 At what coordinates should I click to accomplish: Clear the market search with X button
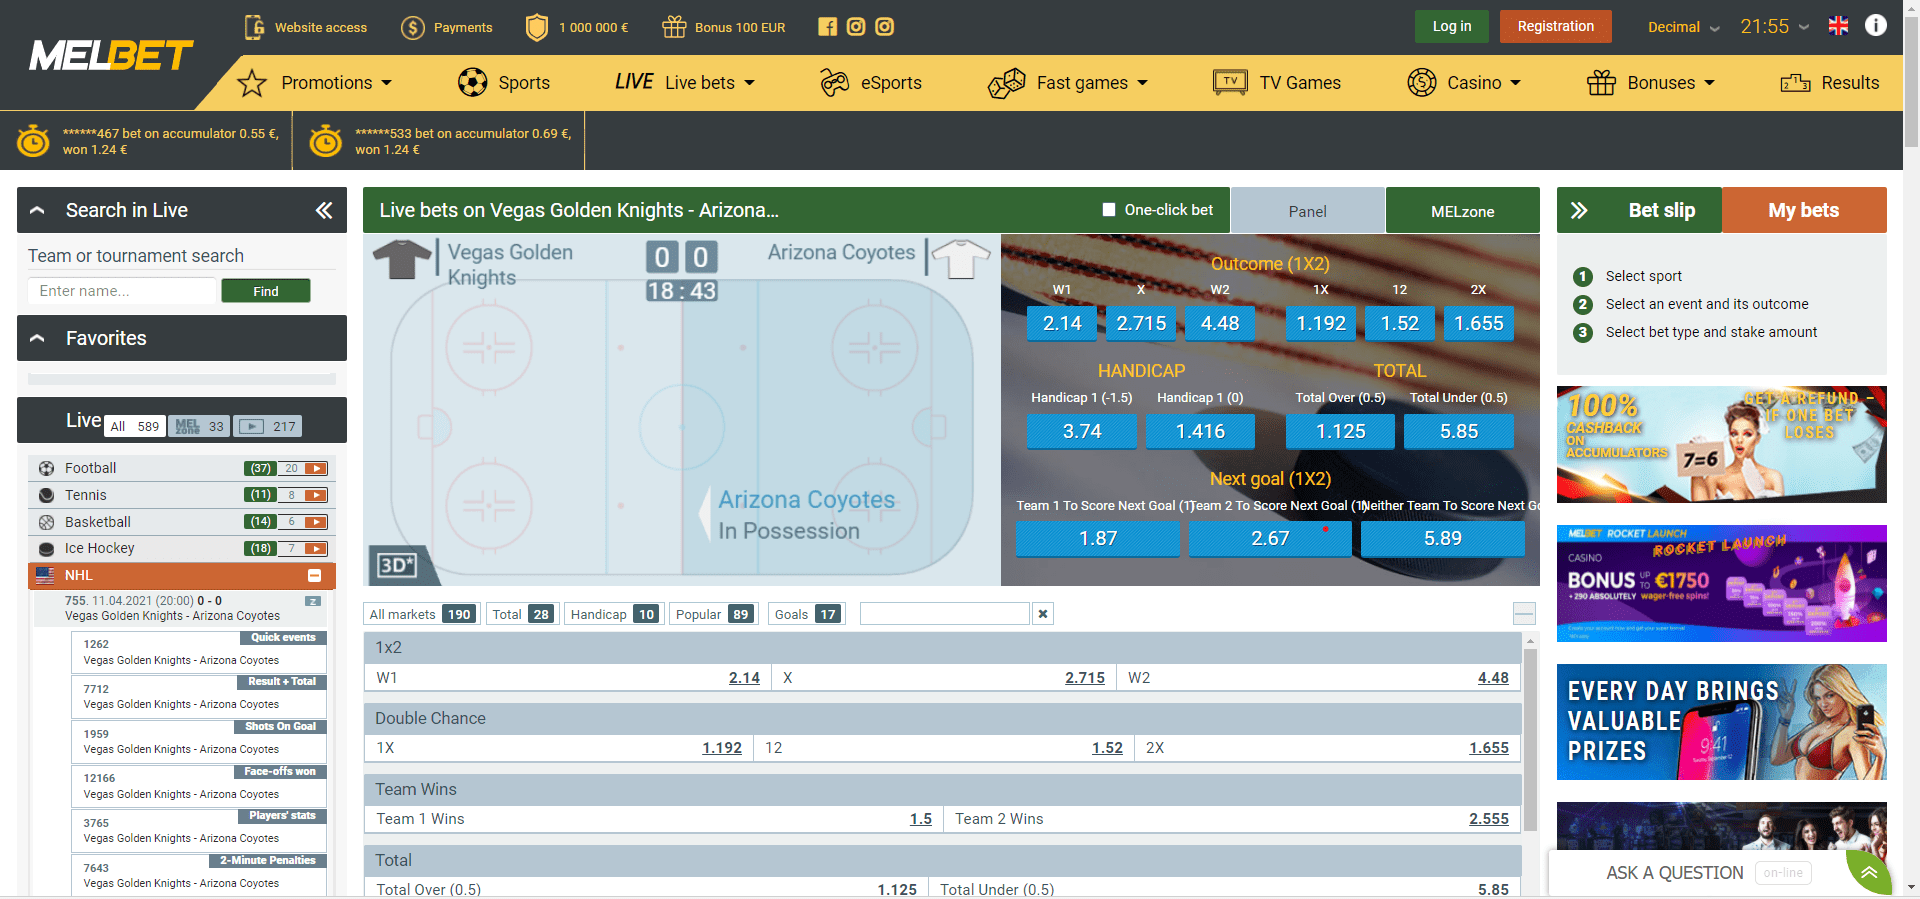[x=1043, y=614]
